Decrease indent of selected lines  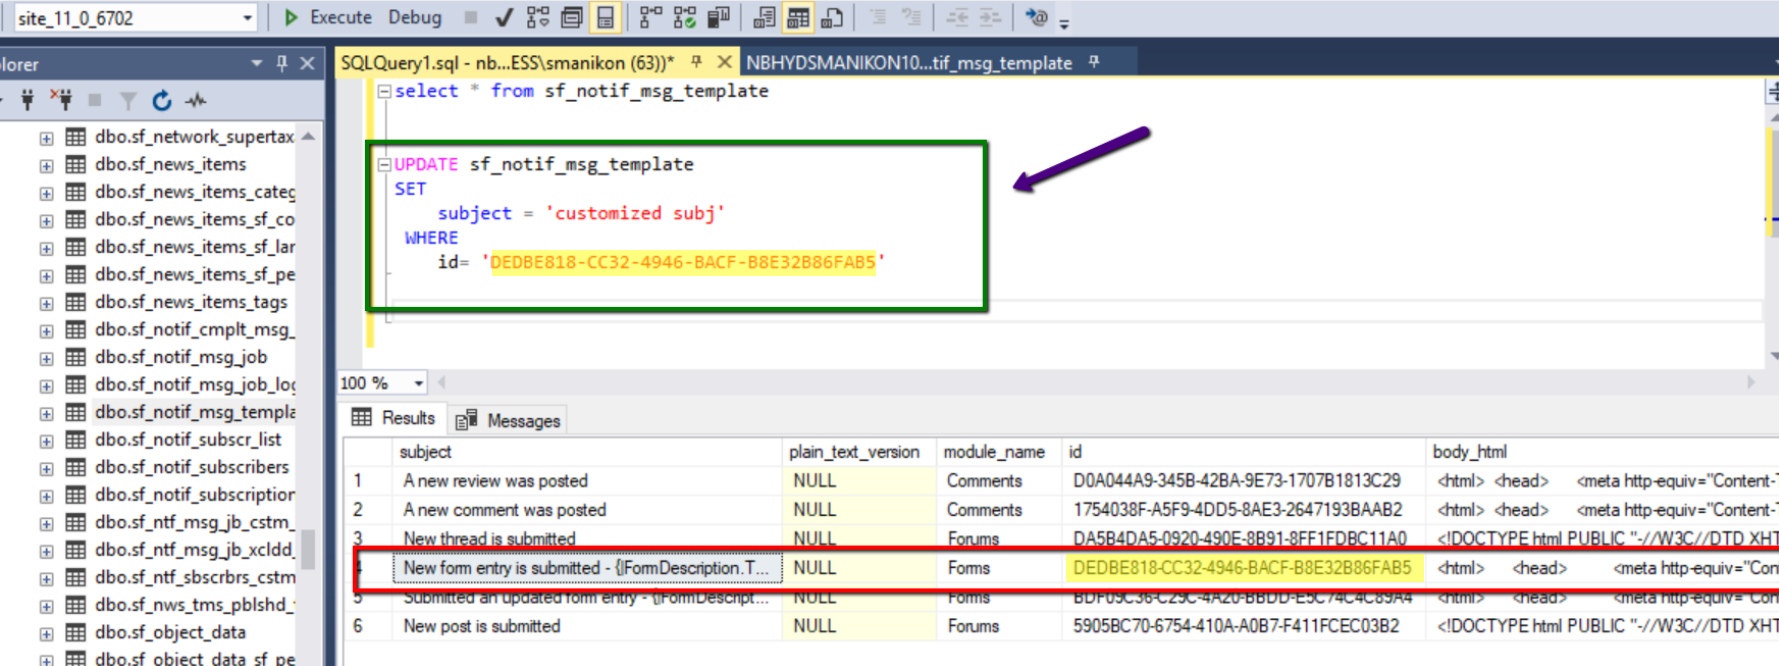(957, 17)
